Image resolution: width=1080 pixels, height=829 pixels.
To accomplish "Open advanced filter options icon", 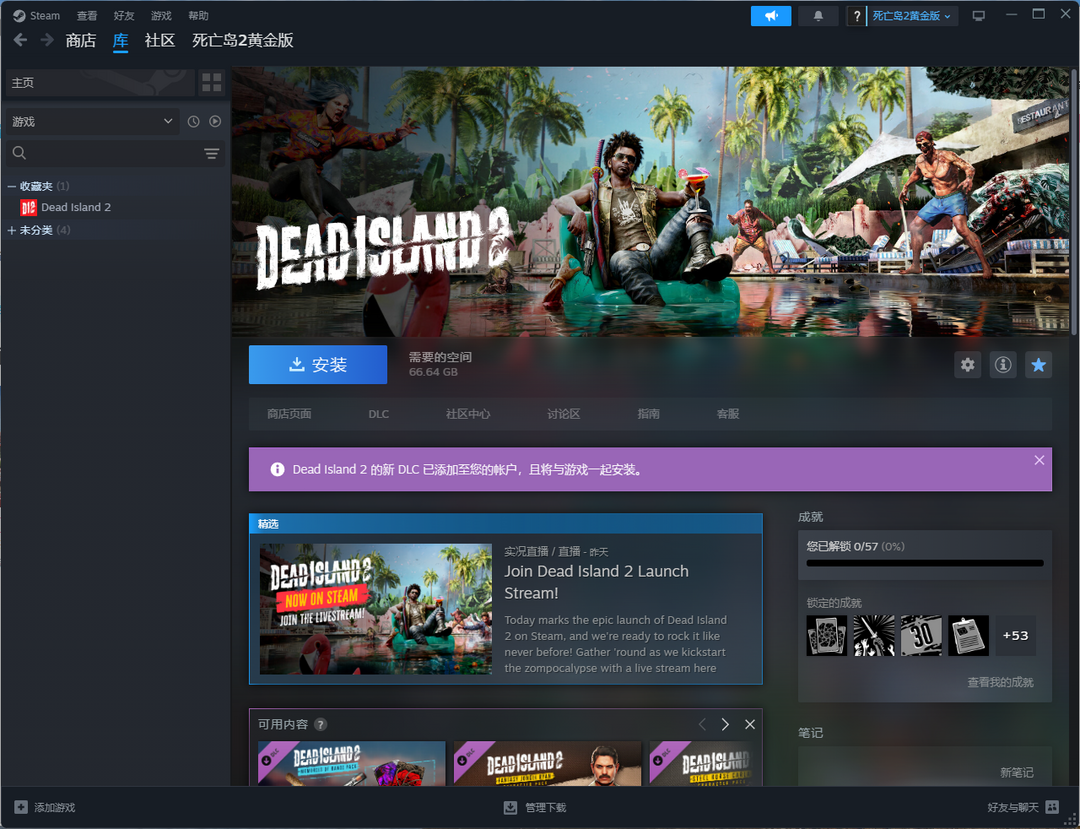I will pos(211,153).
